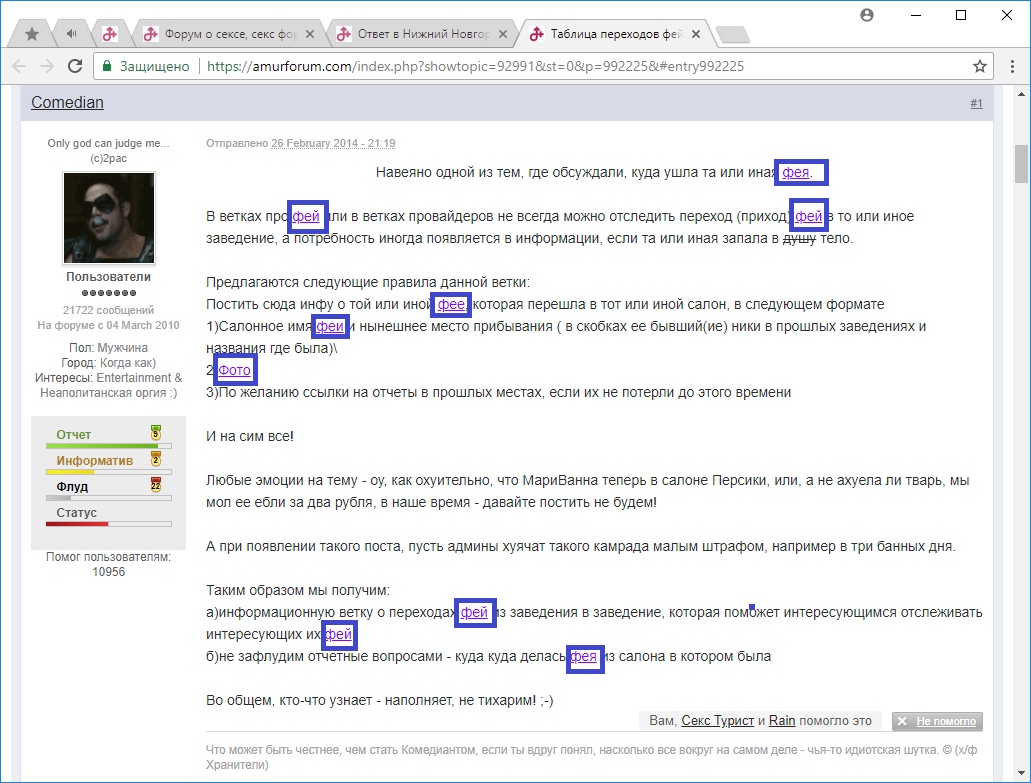1031x783 pixels.
Task: Open the Comedian username link
Action: (67, 103)
